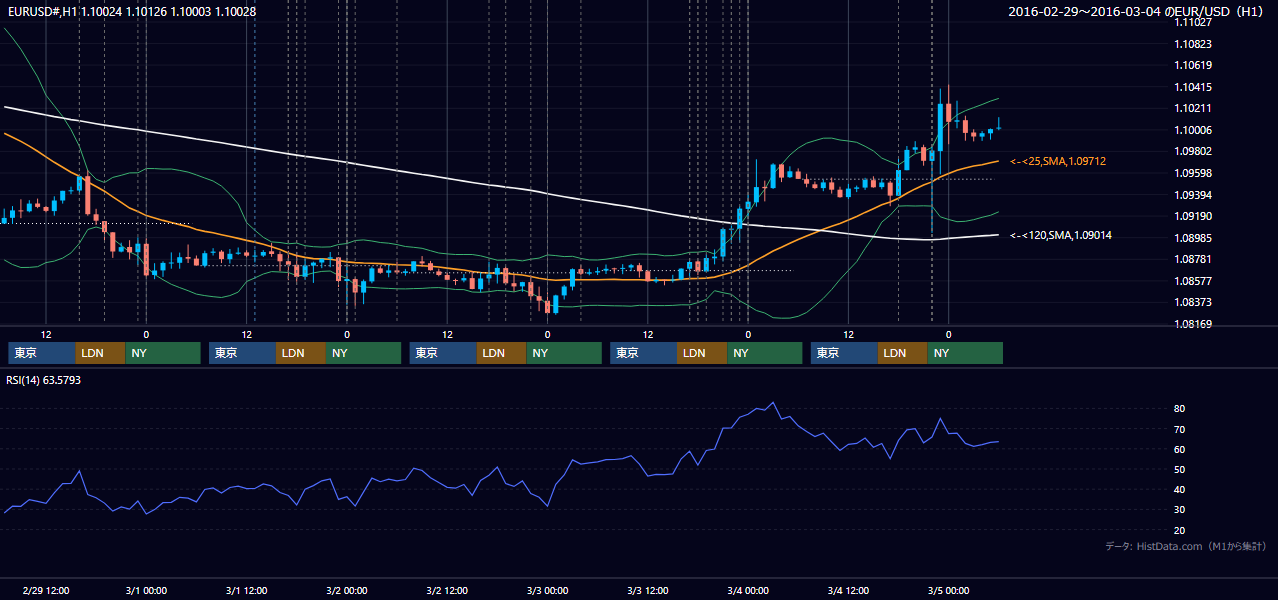
Task: Click price axis value 1.10006
Action: tap(1193, 130)
